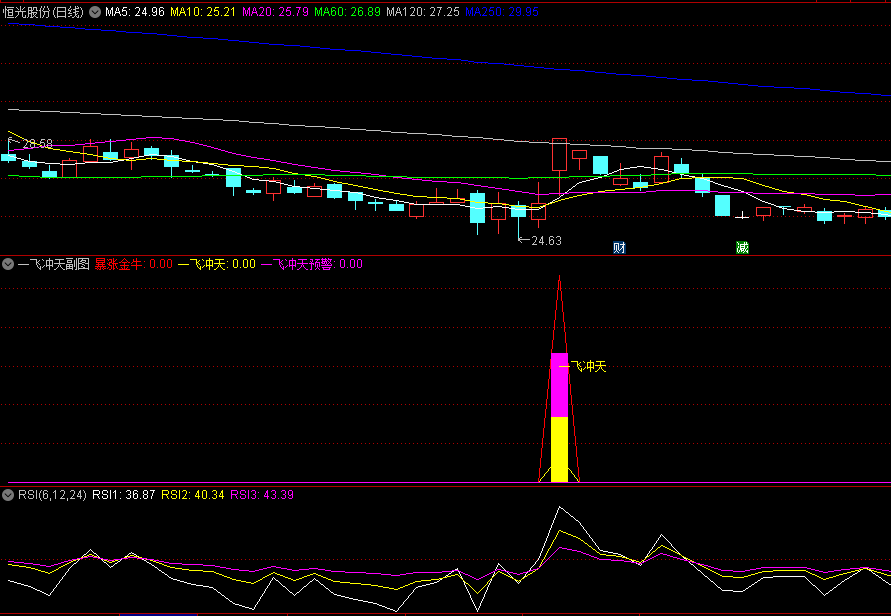Click the MA60: 26.89 label
Viewport: 891px width, 616px height.
[x=347, y=12]
